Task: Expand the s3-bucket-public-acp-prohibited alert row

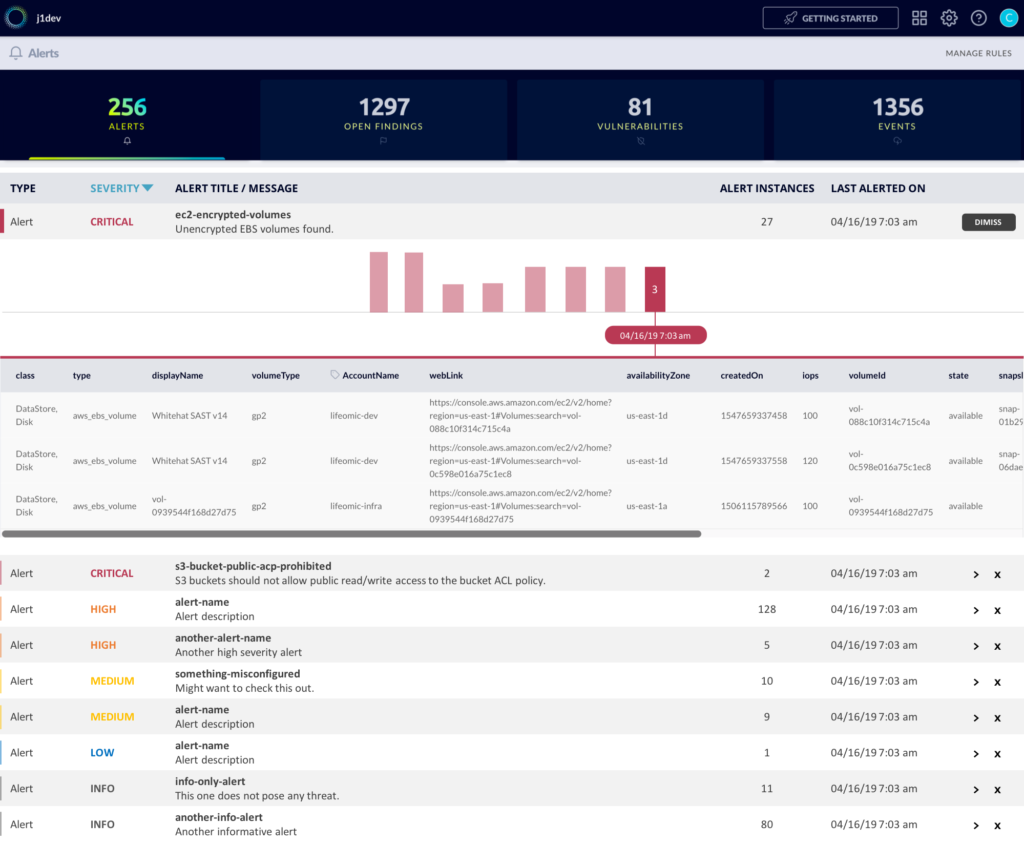Action: click(976, 574)
